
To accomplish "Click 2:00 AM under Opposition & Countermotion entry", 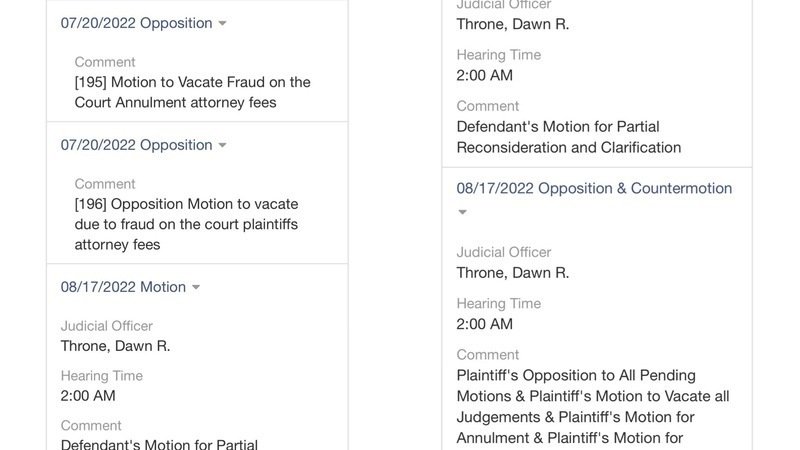I will click(484, 324).
